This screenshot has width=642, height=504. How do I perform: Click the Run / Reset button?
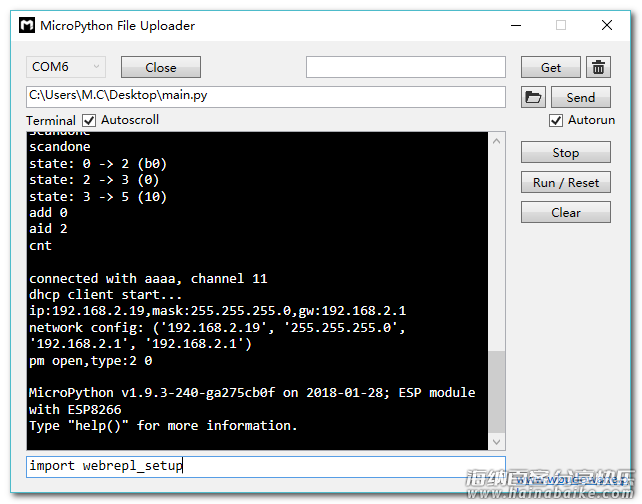pos(566,182)
